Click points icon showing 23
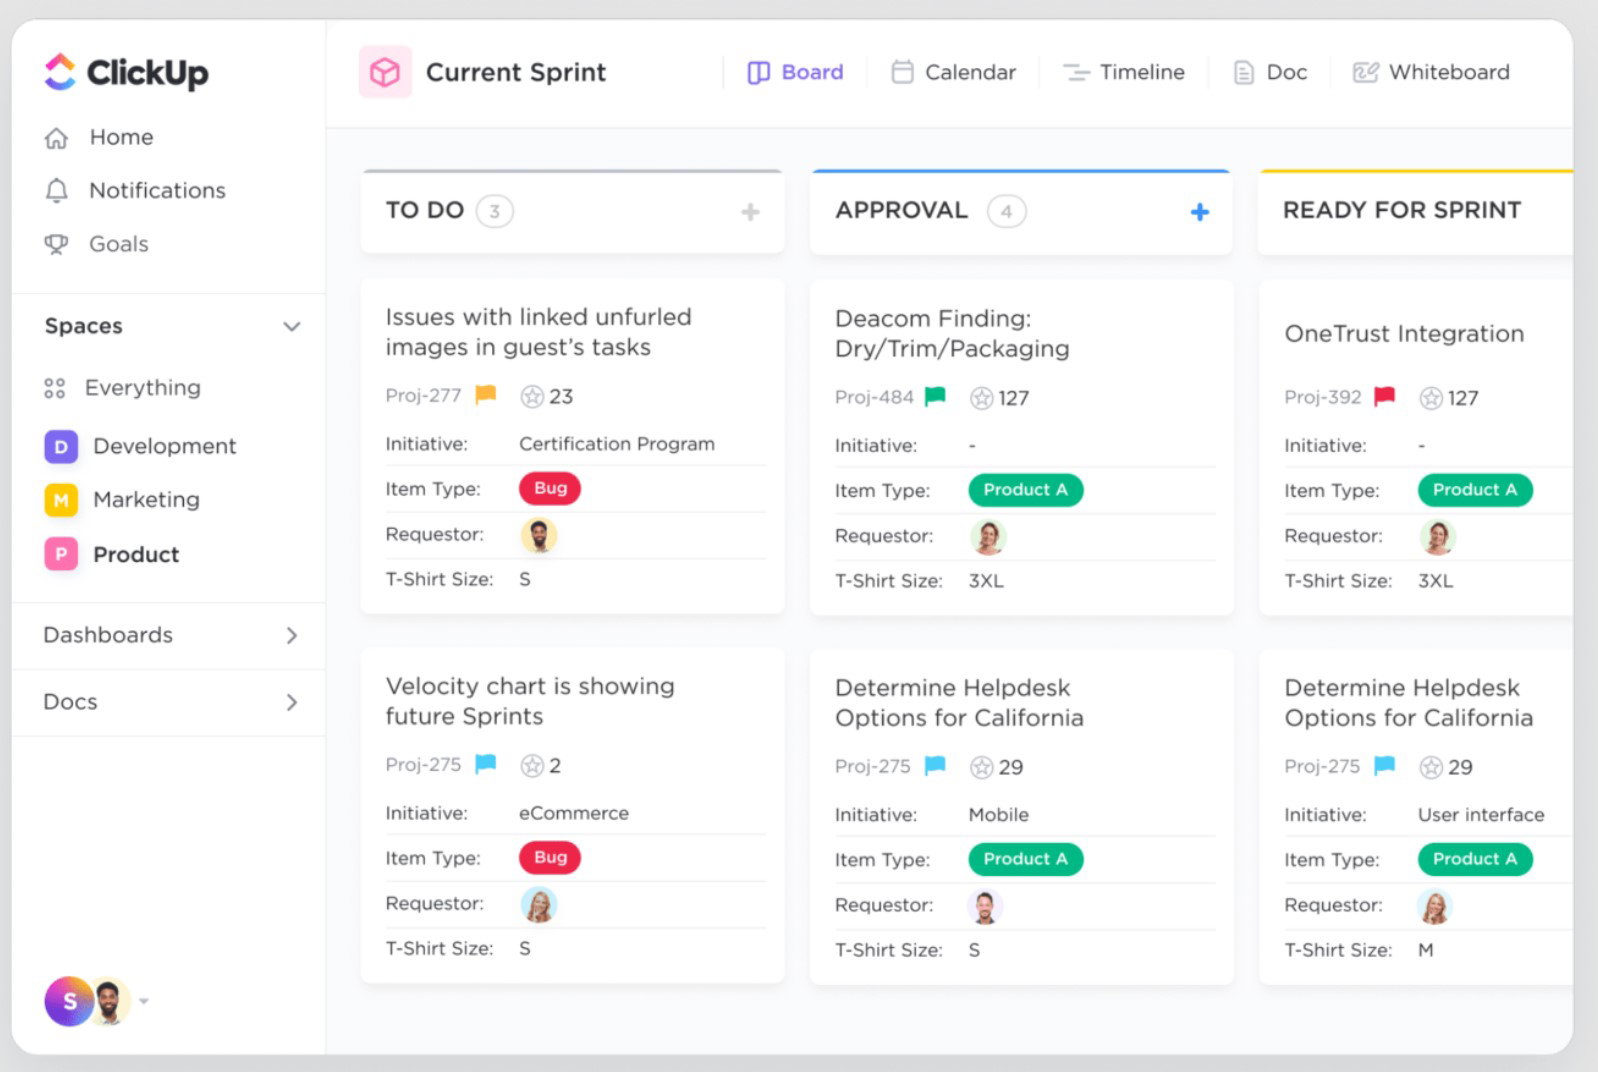Viewport: 1598px width, 1072px height. 532,397
